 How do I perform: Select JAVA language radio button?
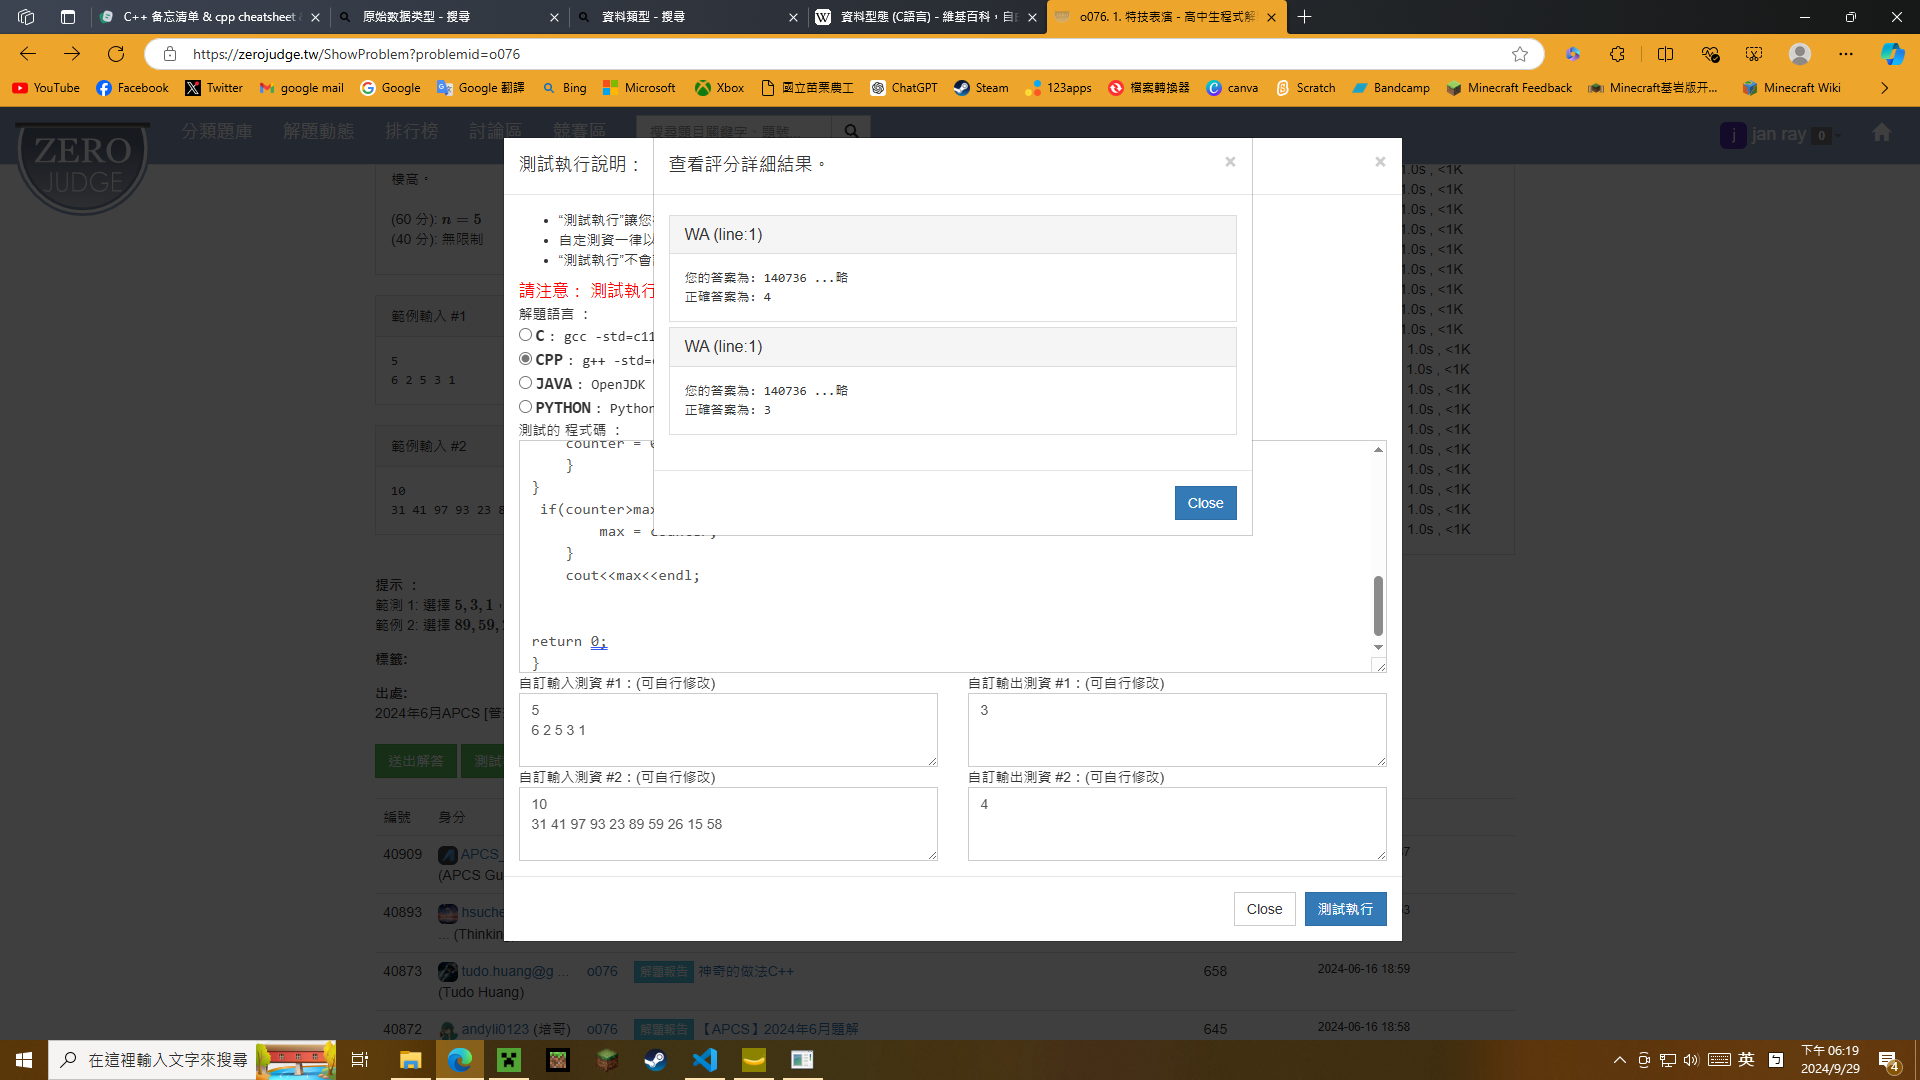[x=525, y=383]
